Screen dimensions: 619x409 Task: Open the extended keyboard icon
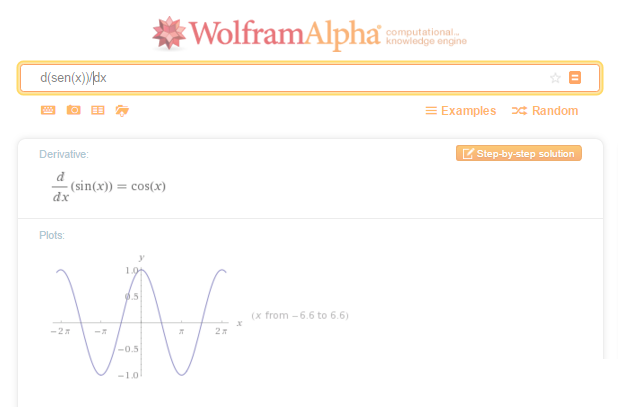[48, 110]
